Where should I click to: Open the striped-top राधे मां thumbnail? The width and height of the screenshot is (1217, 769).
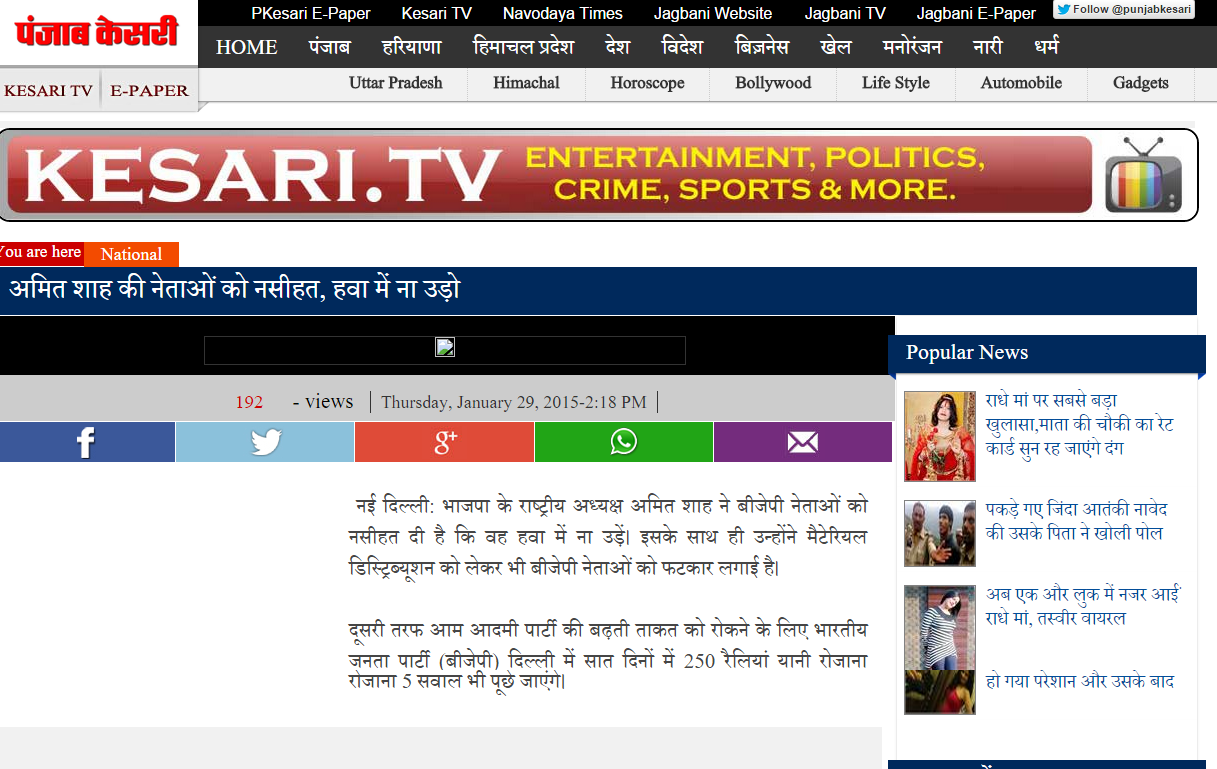940,627
